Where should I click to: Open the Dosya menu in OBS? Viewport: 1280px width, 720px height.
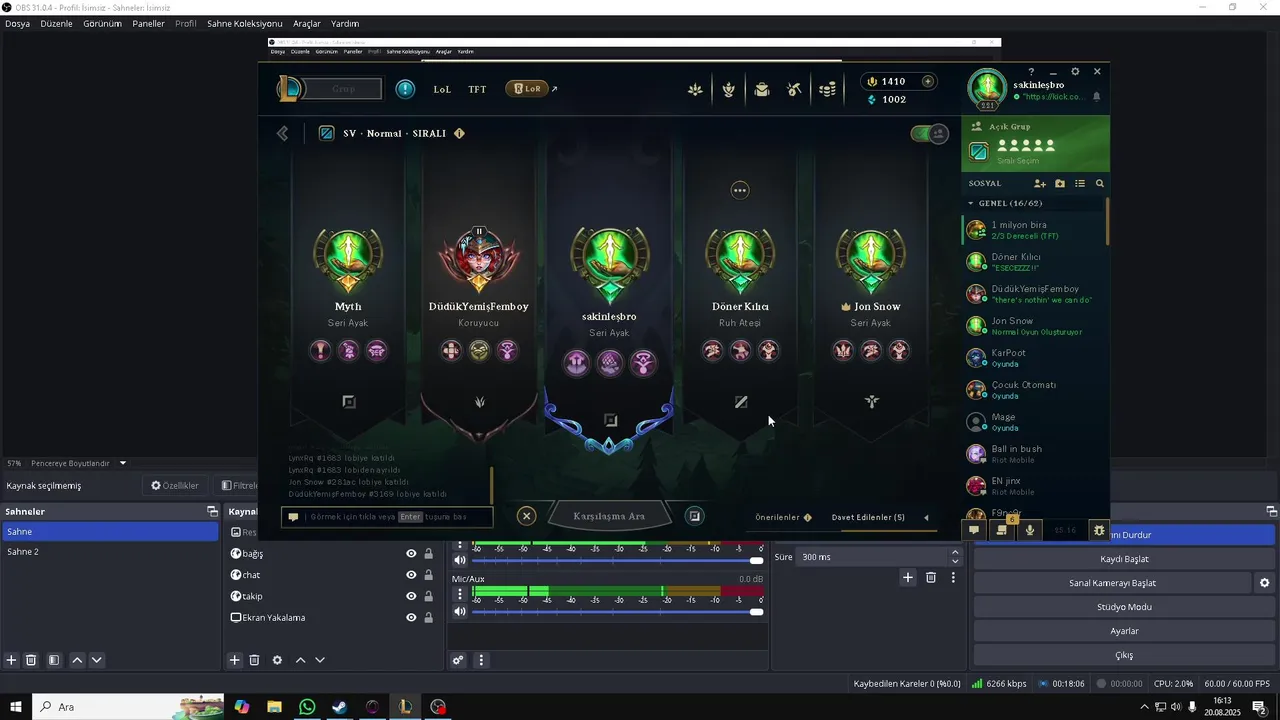click(x=17, y=23)
